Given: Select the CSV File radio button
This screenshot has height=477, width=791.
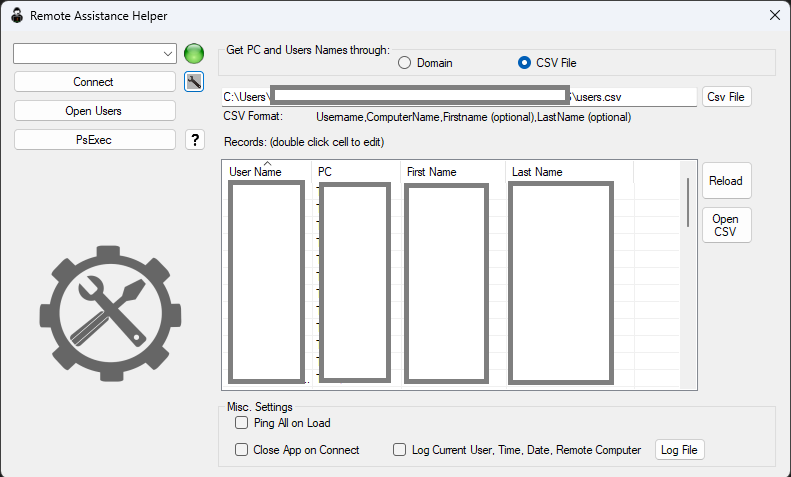Looking at the screenshot, I should point(524,63).
